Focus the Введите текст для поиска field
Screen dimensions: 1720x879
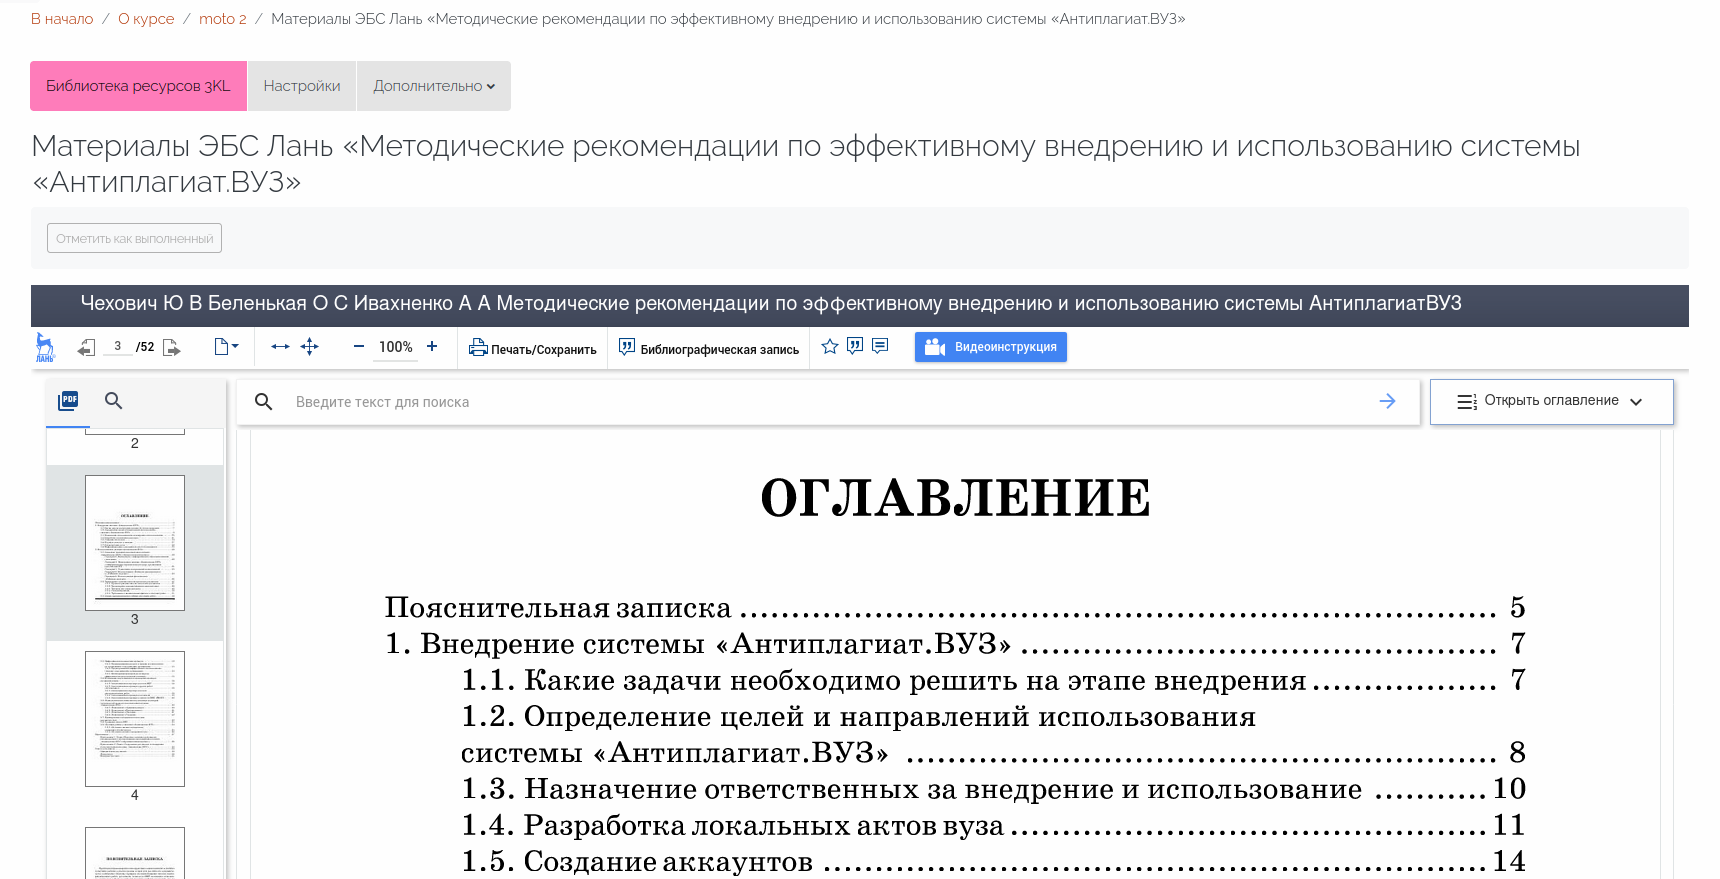(828, 402)
